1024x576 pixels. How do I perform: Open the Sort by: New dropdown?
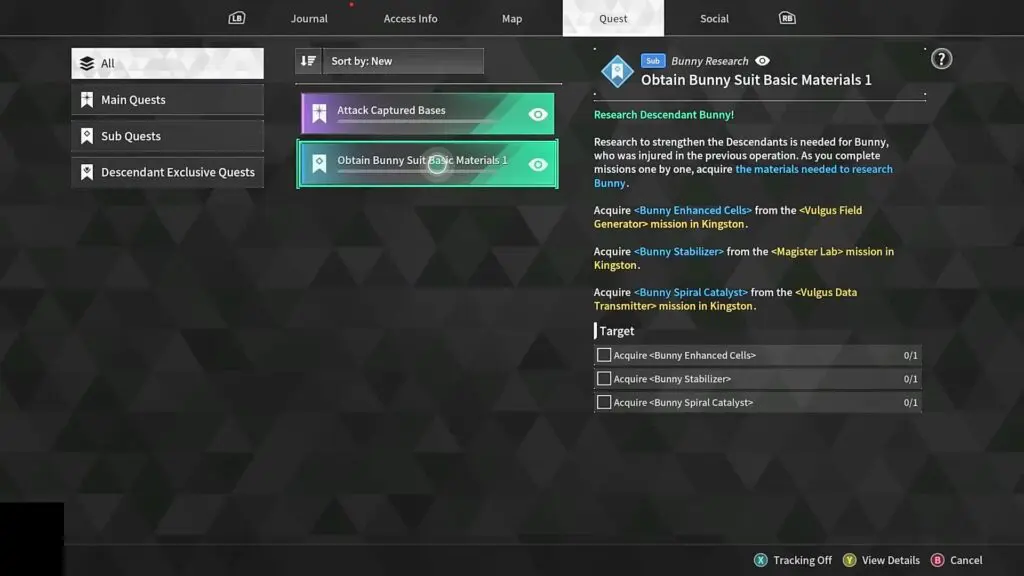click(403, 61)
